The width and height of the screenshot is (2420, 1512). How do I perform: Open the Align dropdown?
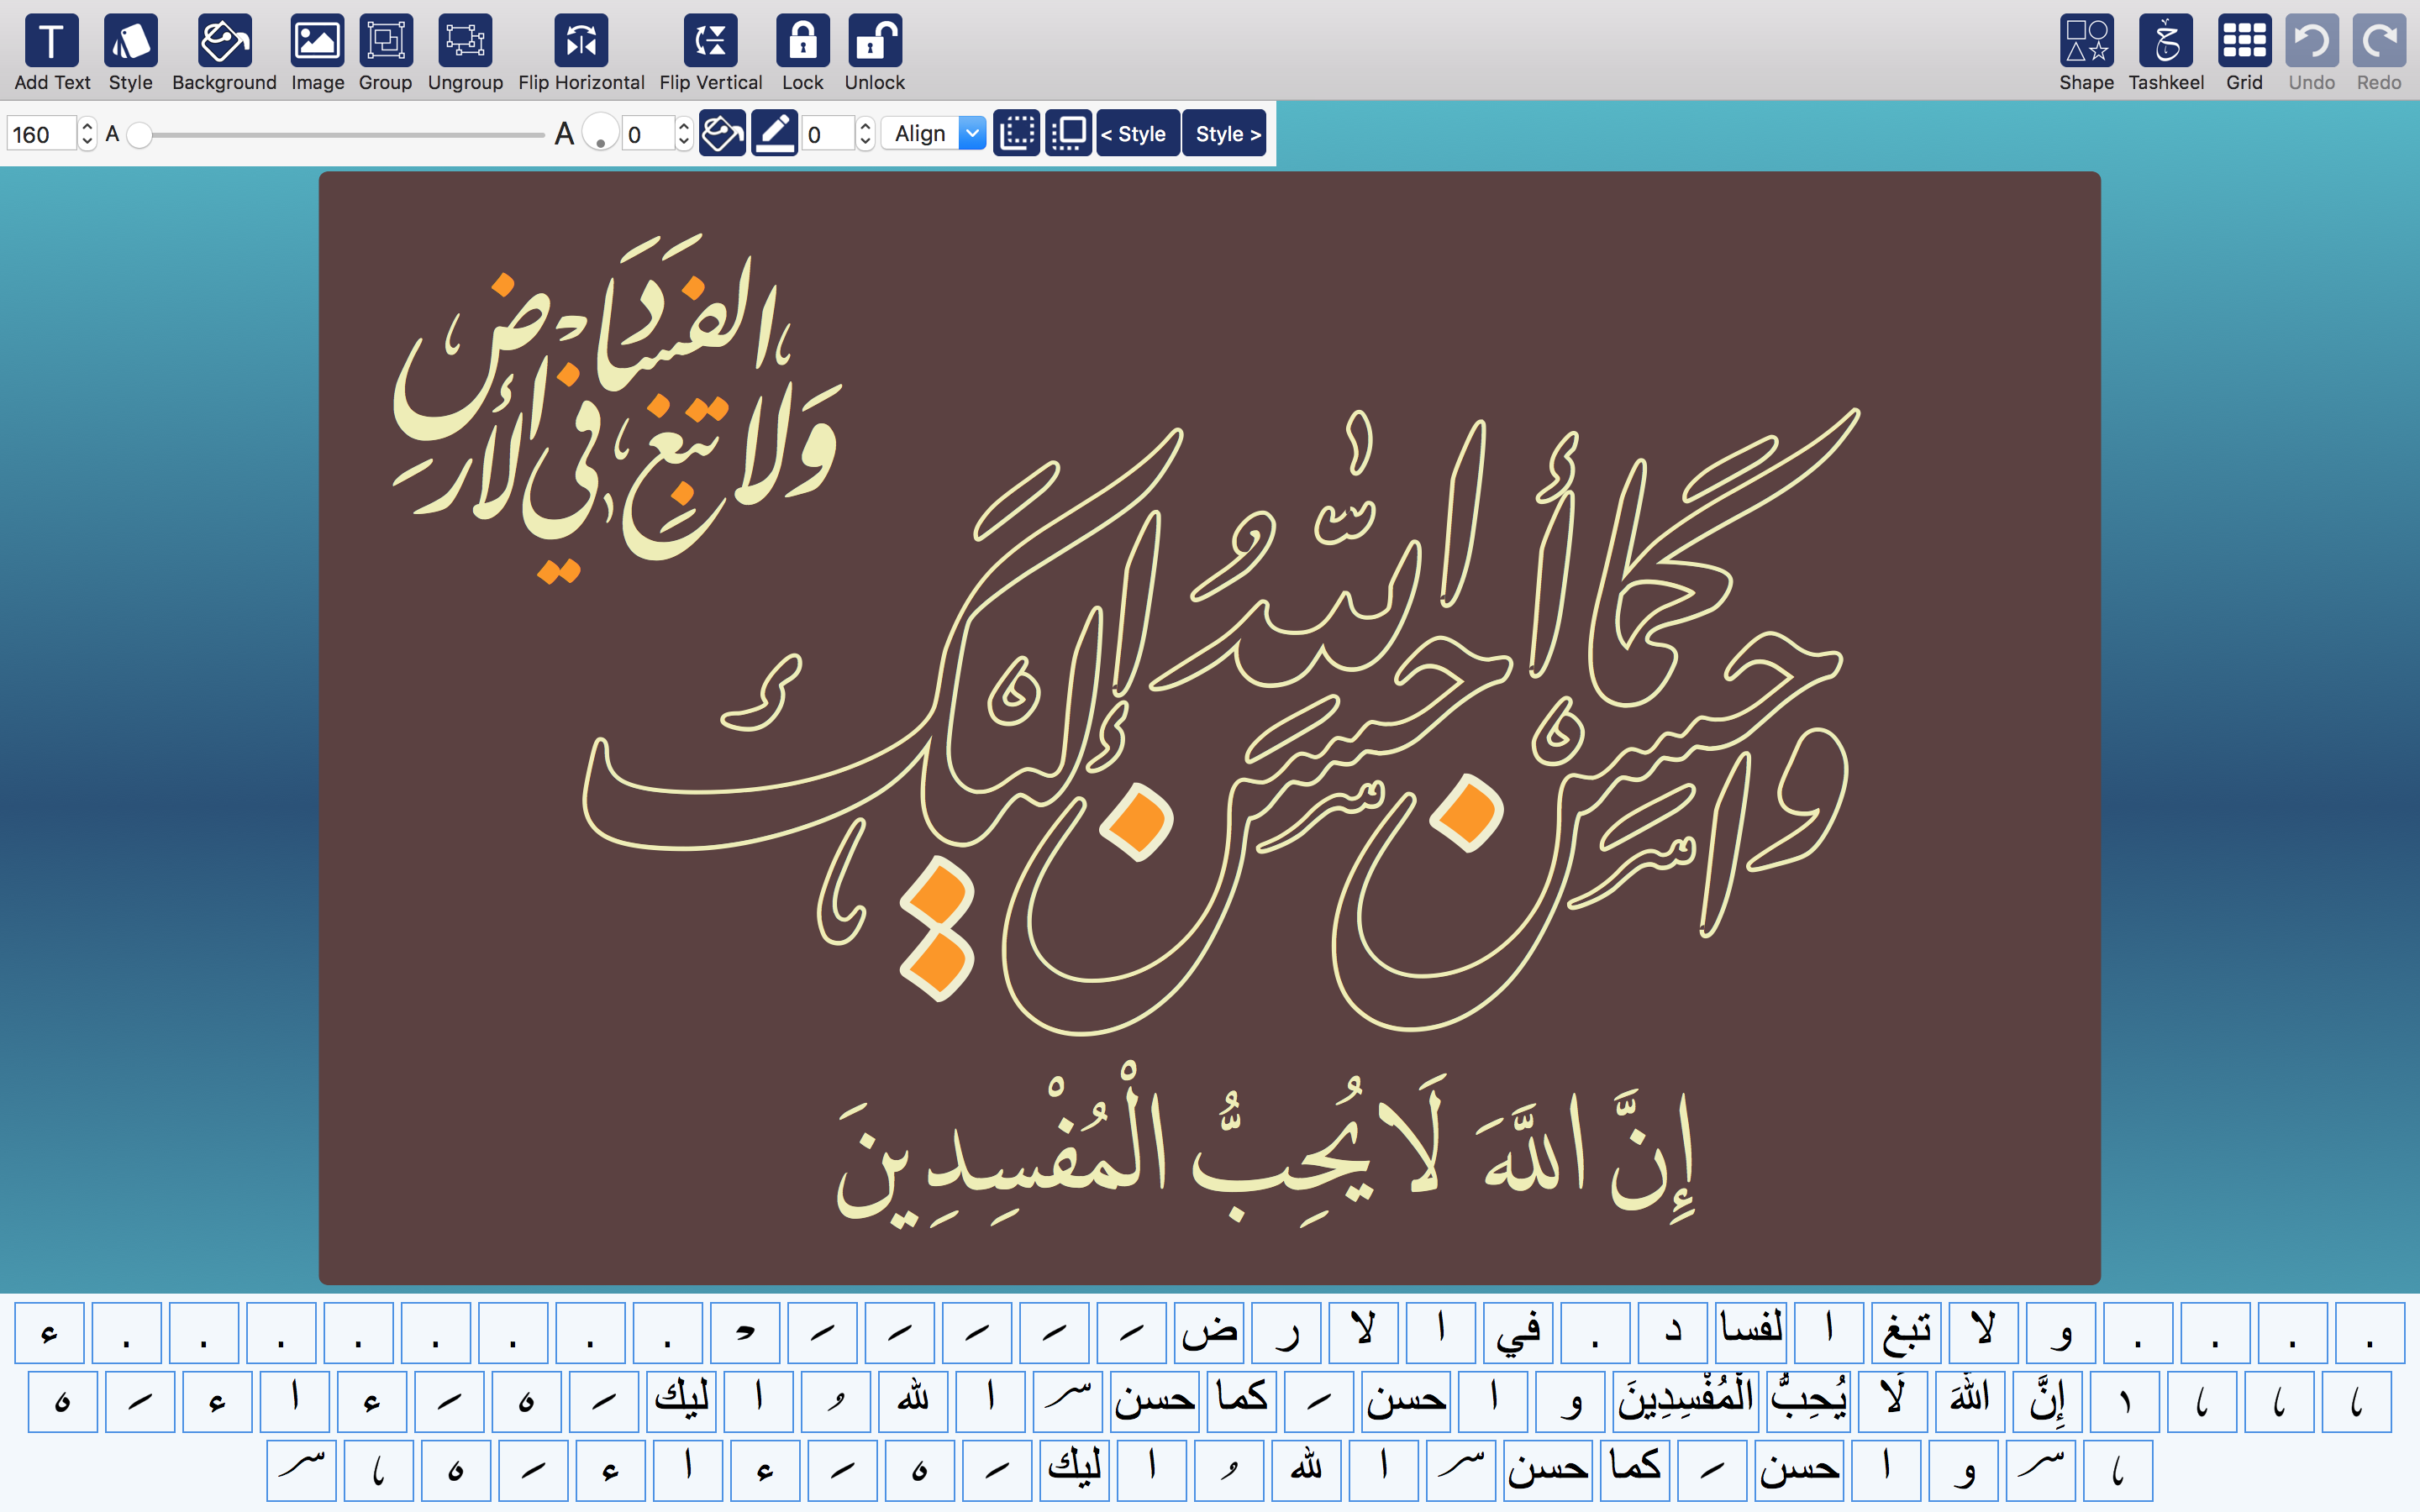tap(934, 133)
